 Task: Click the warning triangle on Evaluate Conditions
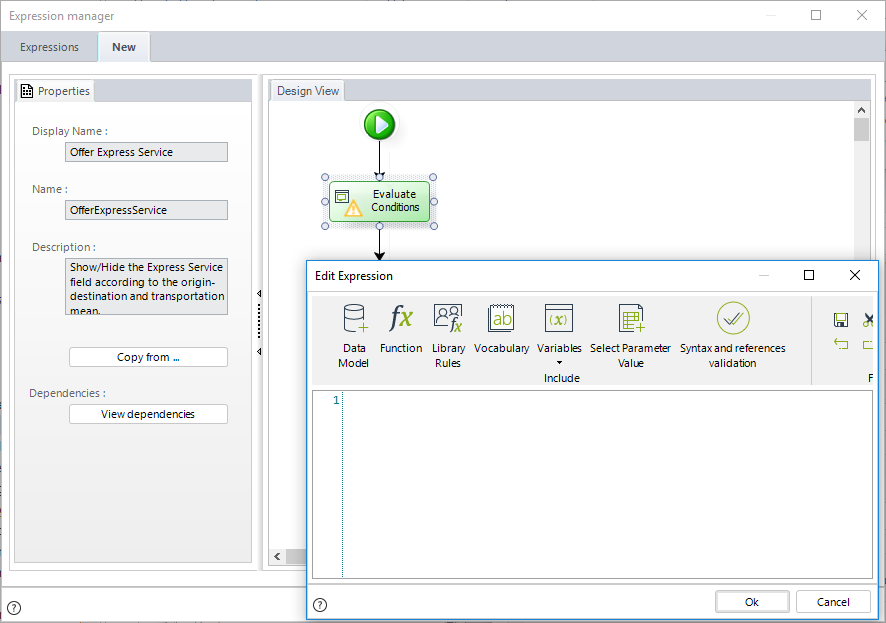(353, 209)
